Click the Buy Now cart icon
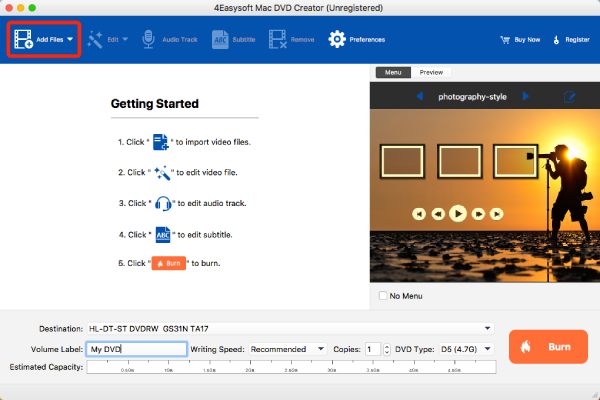The width and height of the screenshot is (600, 400). (x=505, y=39)
